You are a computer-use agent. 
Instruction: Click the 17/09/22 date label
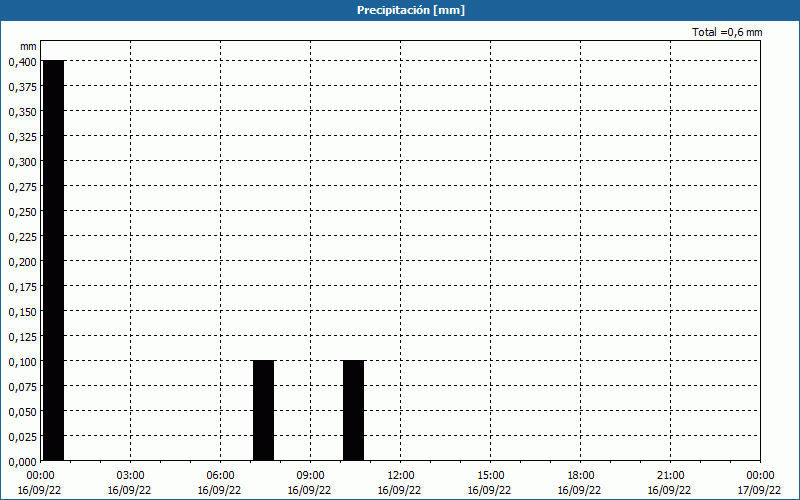coord(760,491)
